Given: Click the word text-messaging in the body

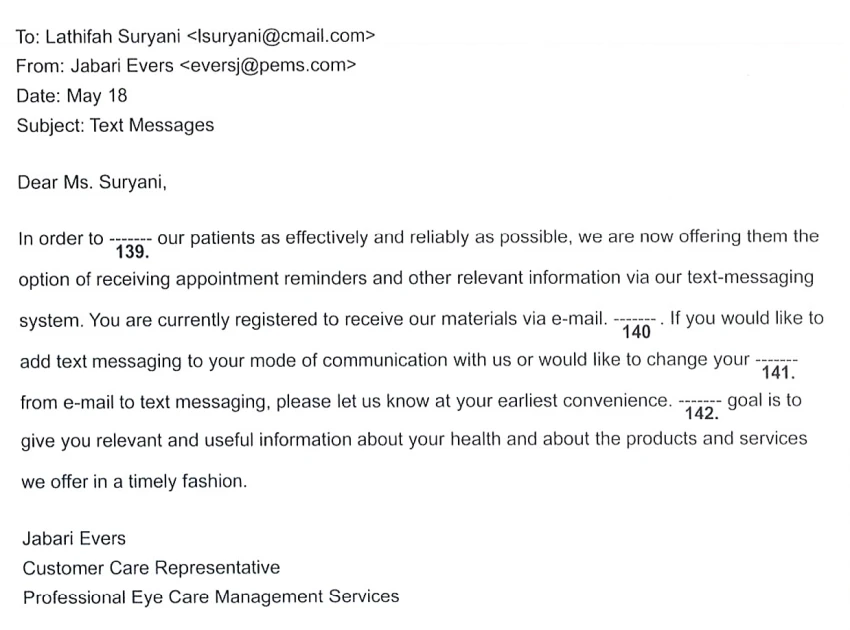Looking at the screenshot, I should click(751, 278).
